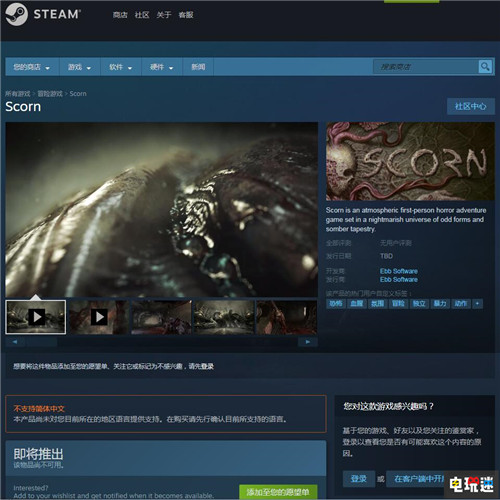The image size is (500, 500).
Task: Open 社区 in the top menu
Action: [142, 15]
